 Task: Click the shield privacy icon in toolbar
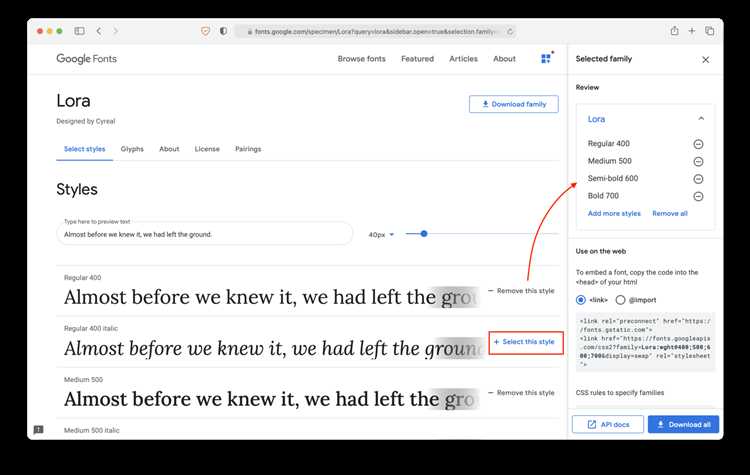(x=205, y=31)
